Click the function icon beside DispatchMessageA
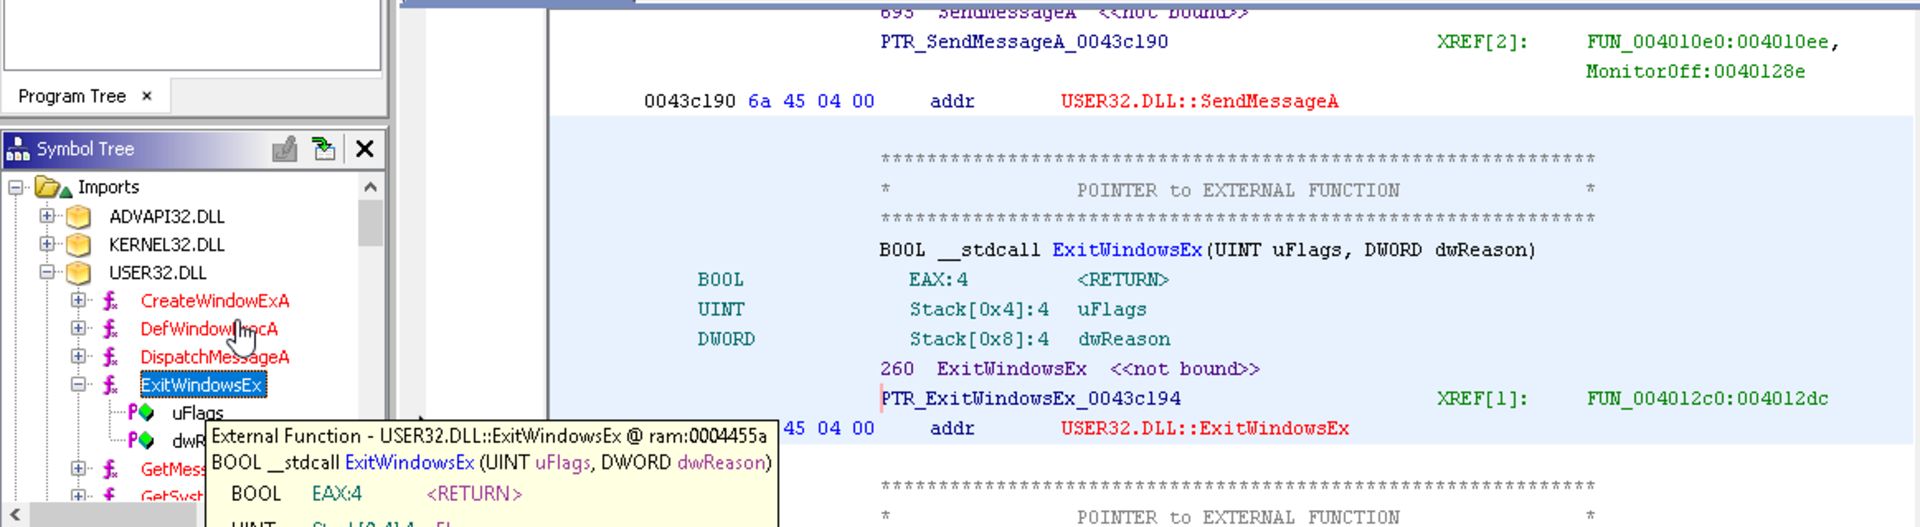Screen dimensions: 1920x527 point(111,356)
